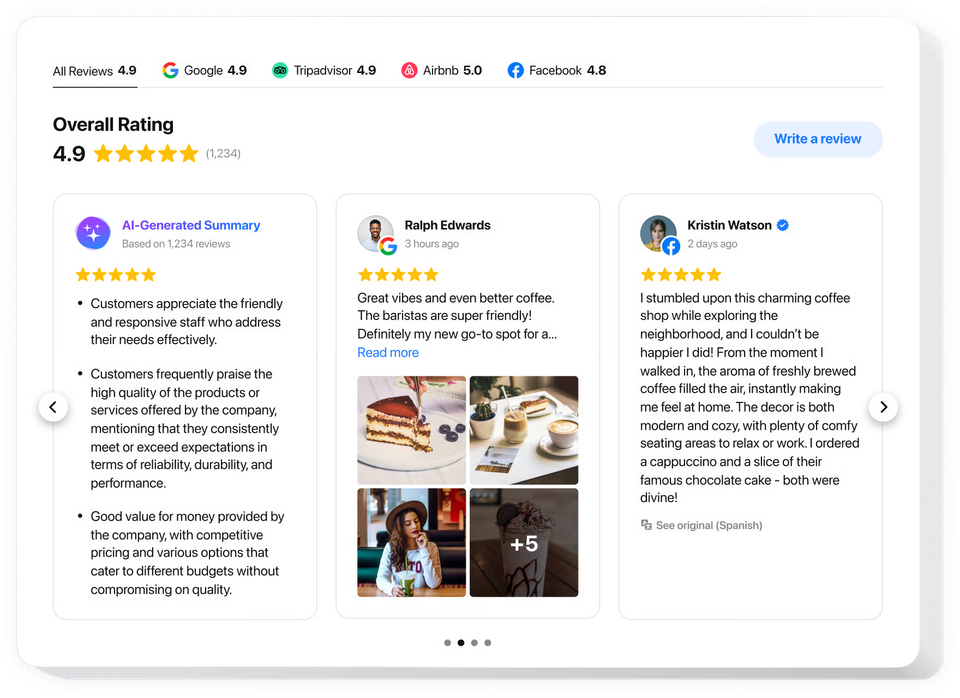Switch to the All Reviews tab
The width and height of the screenshot is (960, 698).
tap(94, 71)
